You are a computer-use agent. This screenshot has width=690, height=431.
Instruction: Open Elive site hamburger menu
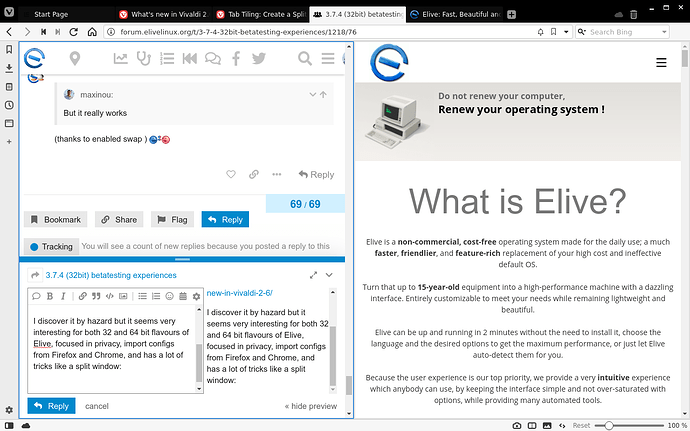pos(661,63)
